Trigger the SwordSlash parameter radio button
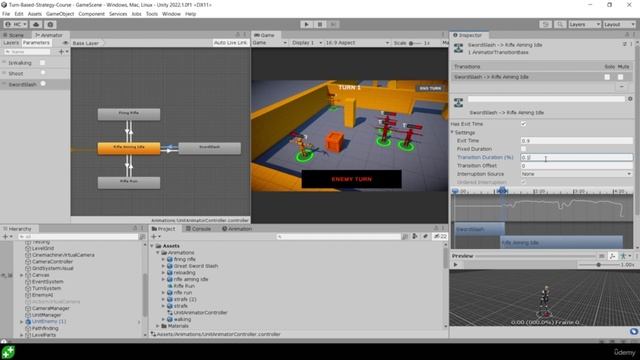Viewport: 640px width, 360px height. tap(43, 83)
